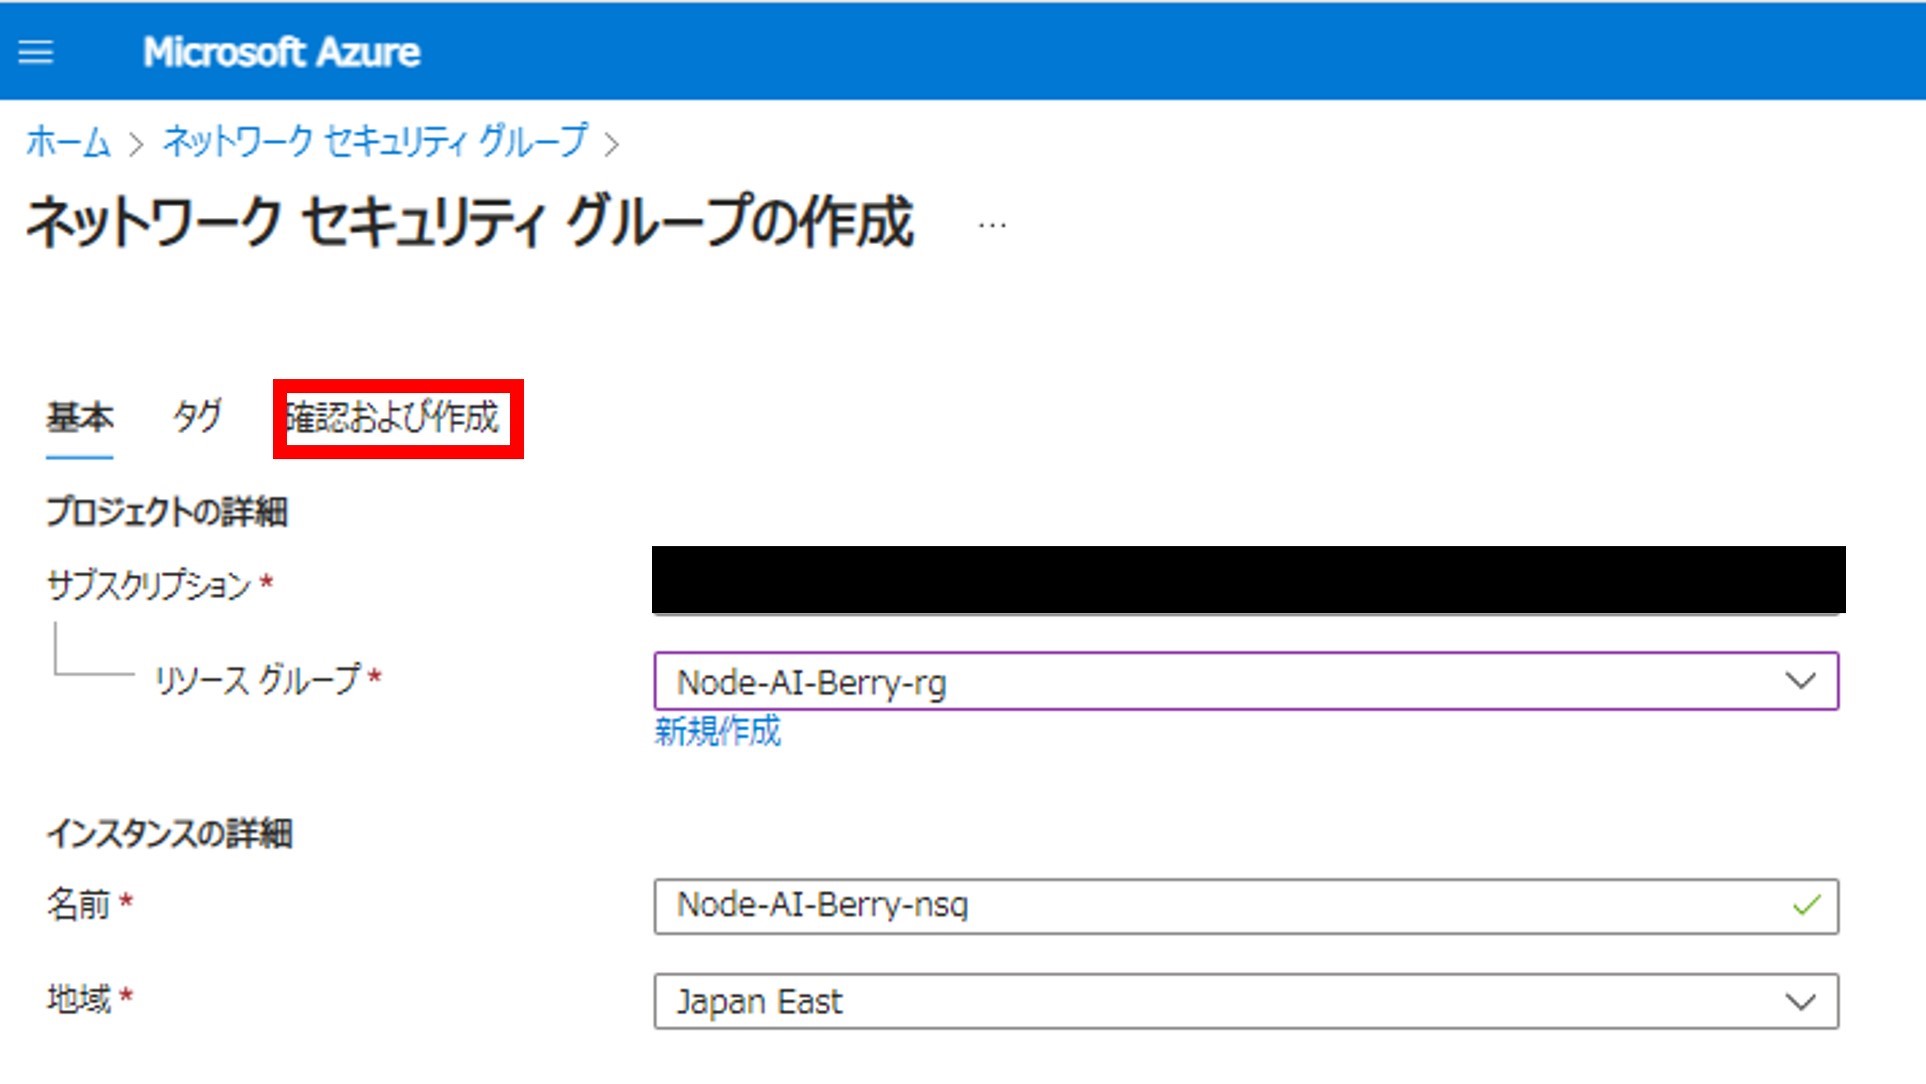Open the サブスクリプション dropdown field
This screenshot has width=1926, height=1084.
[x=1247, y=580]
